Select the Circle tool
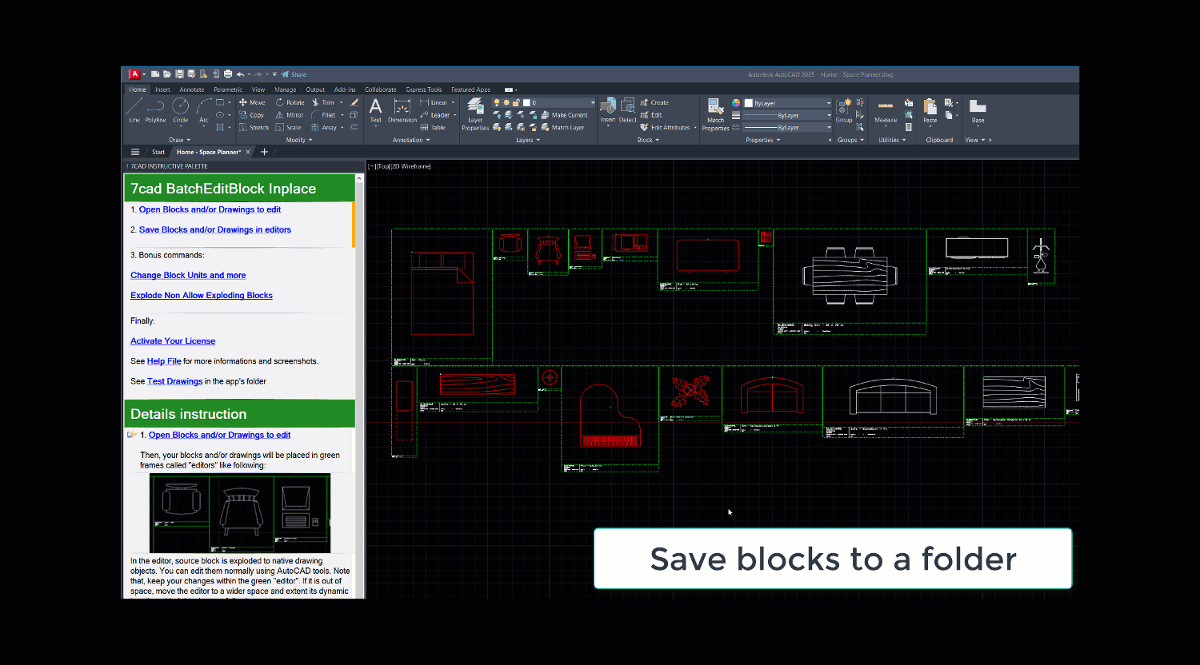Image resolution: width=1200 pixels, height=665 pixels. [x=180, y=109]
